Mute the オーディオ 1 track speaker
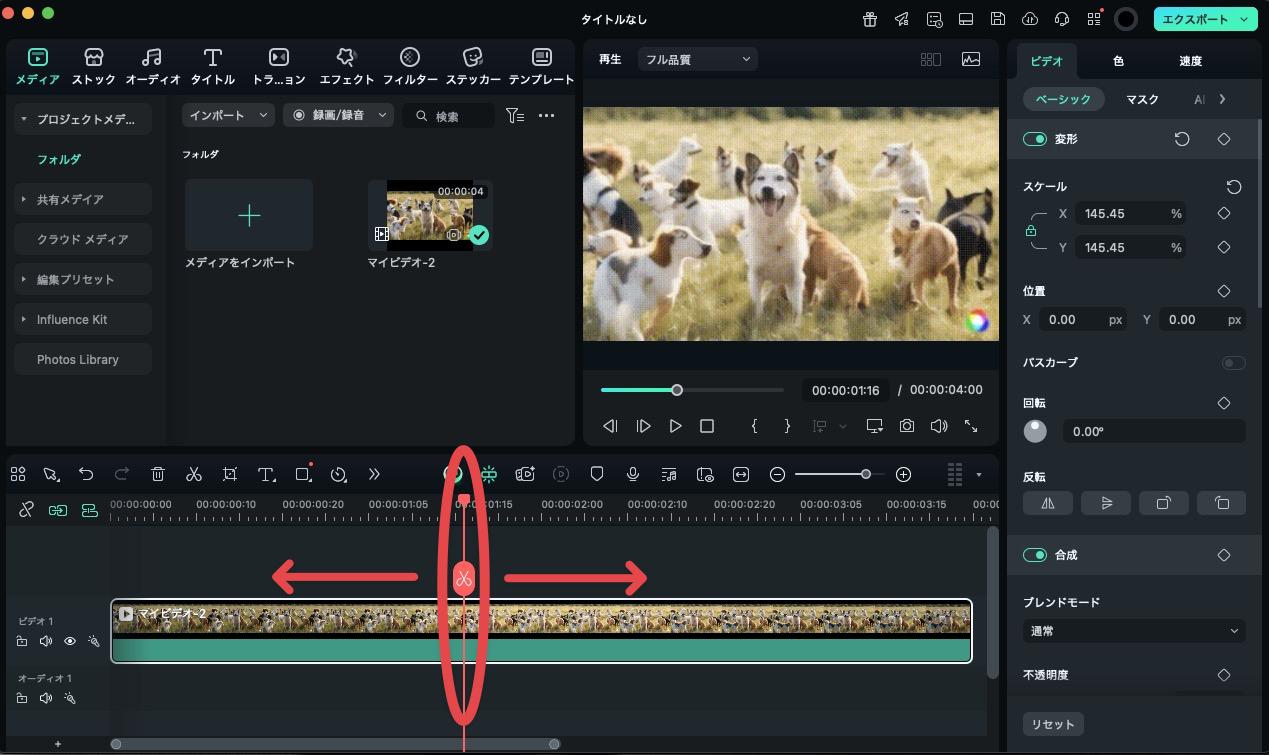Screen dimensions: 1269x755 point(46,698)
